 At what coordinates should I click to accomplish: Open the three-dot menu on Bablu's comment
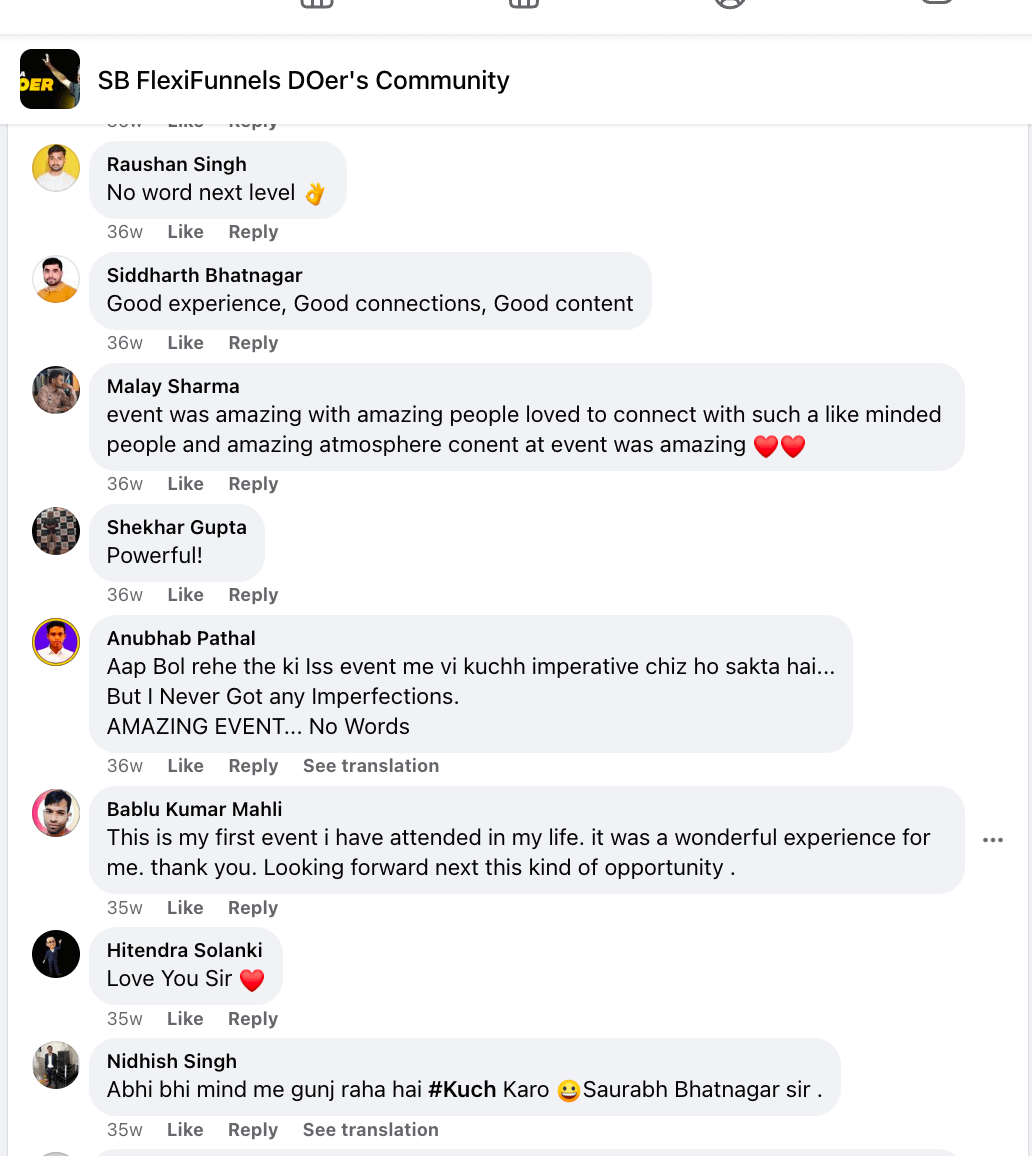coord(992,840)
